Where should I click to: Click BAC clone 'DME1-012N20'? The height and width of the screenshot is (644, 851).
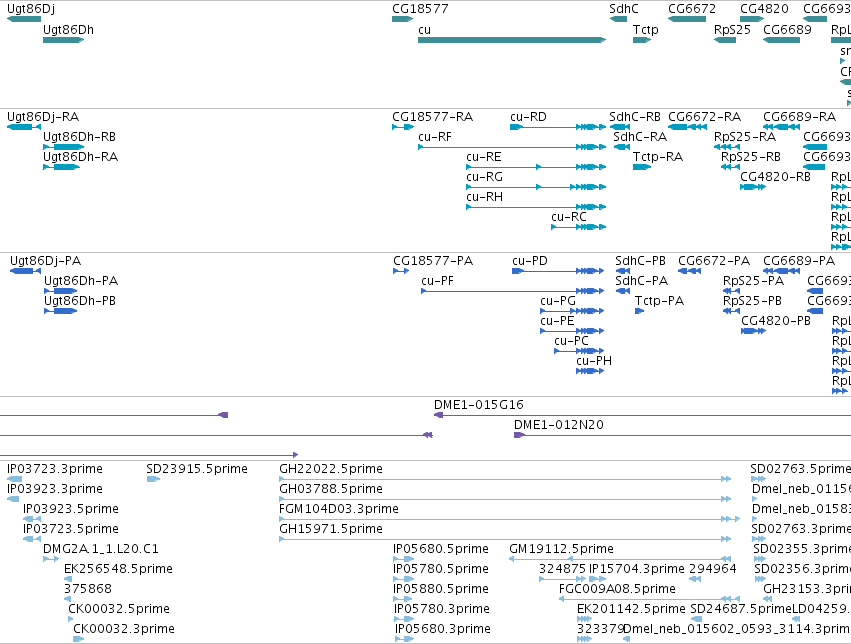[x=558, y=425]
